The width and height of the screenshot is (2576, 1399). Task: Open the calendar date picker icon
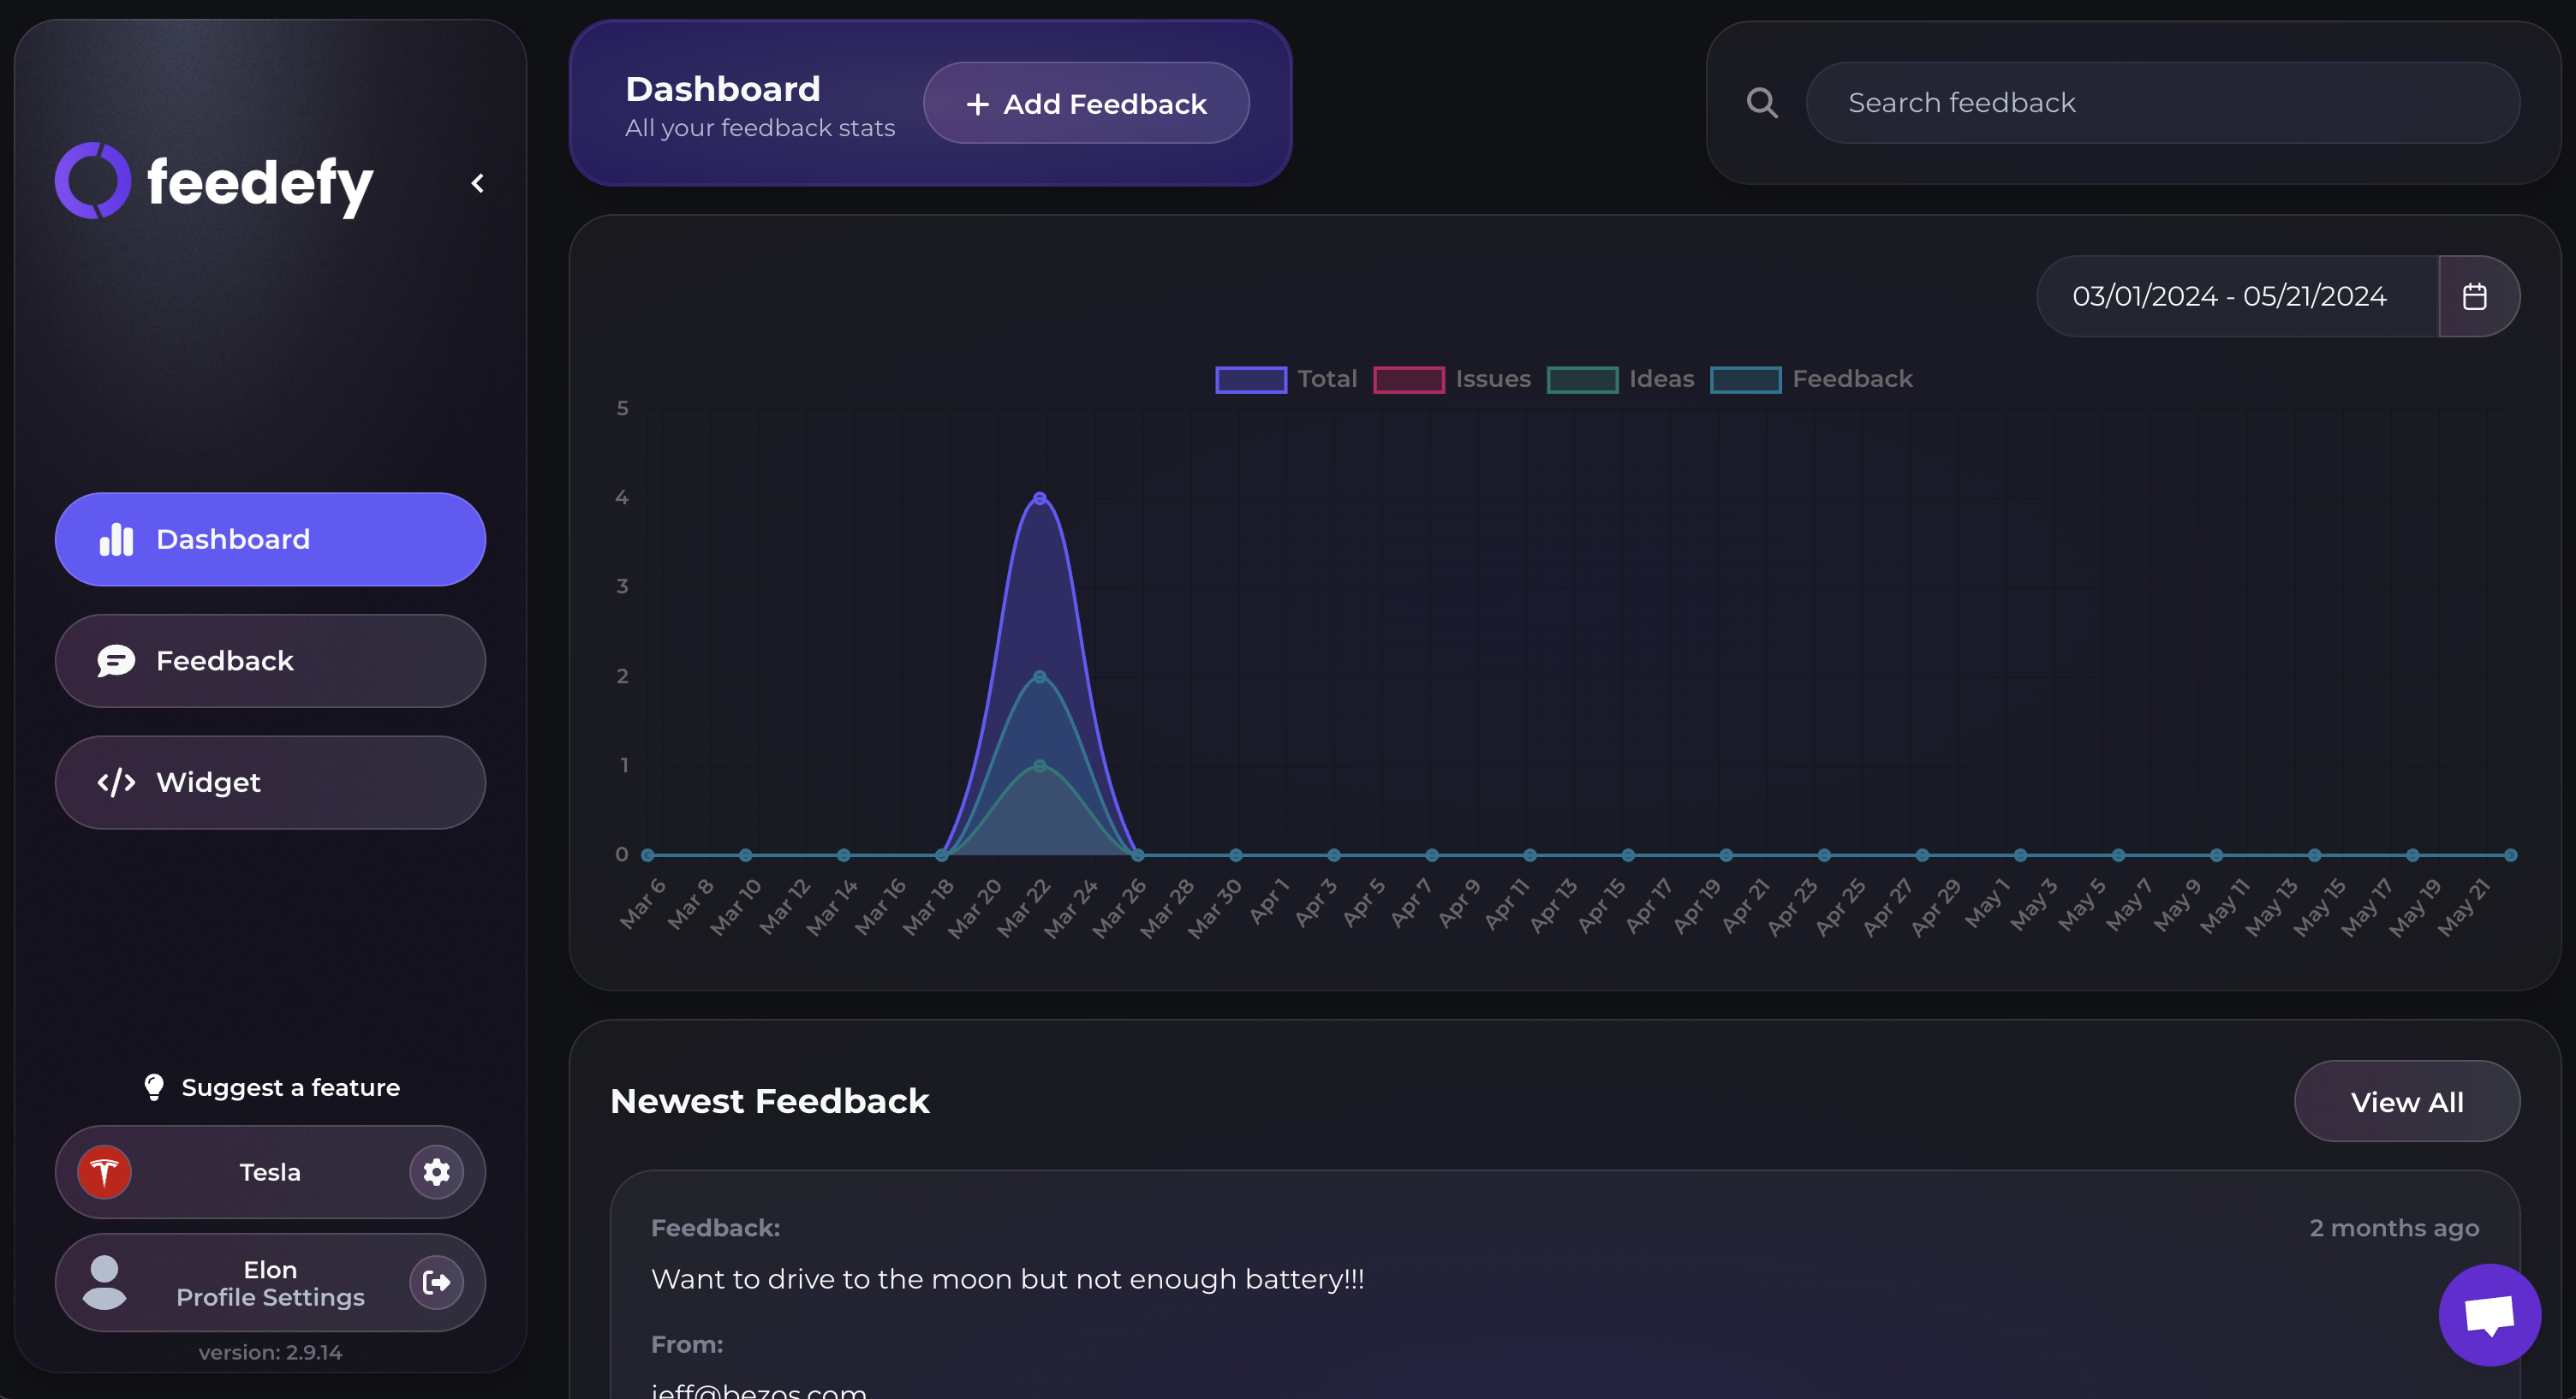[x=2475, y=296]
